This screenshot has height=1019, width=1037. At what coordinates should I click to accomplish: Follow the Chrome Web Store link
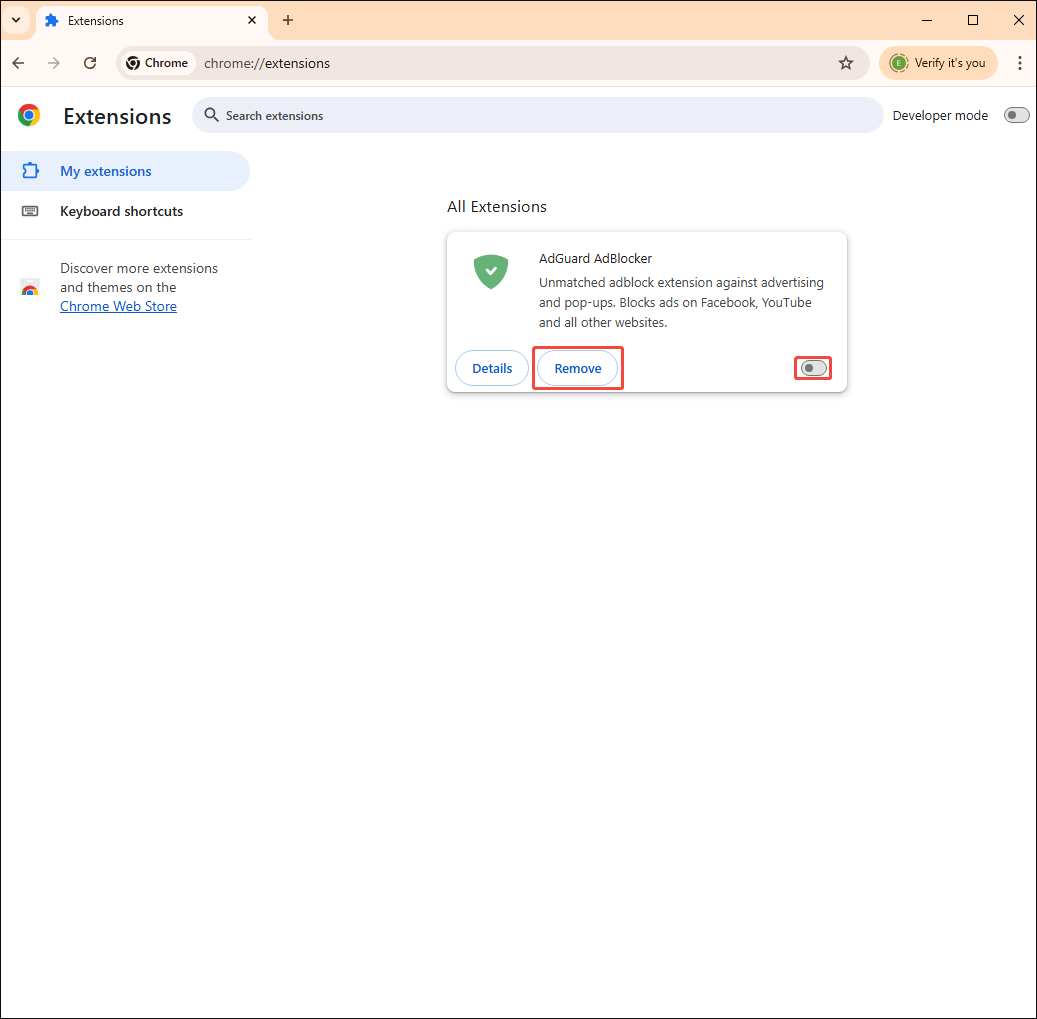pos(118,305)
